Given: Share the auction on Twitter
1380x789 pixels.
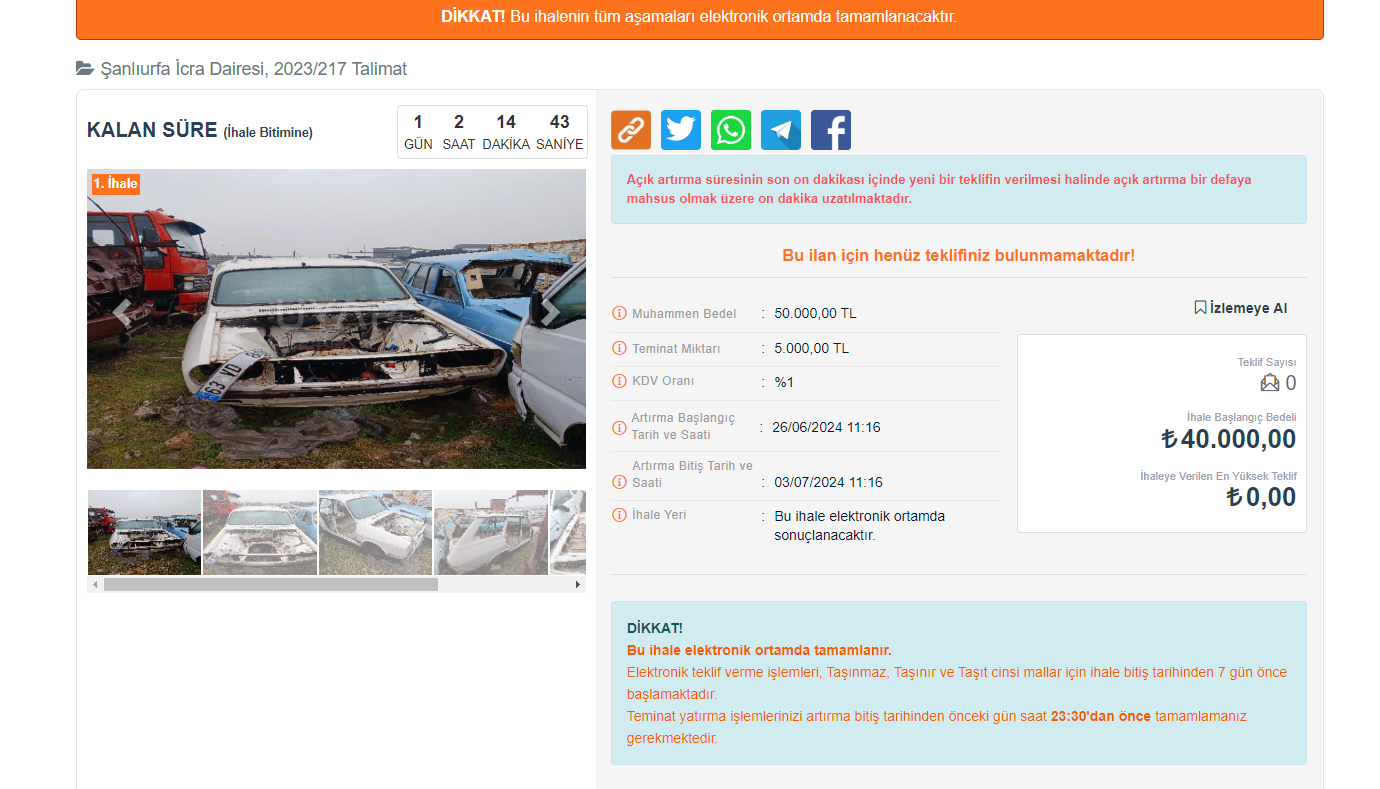Looking at the screenshot, I should (681, 130).
